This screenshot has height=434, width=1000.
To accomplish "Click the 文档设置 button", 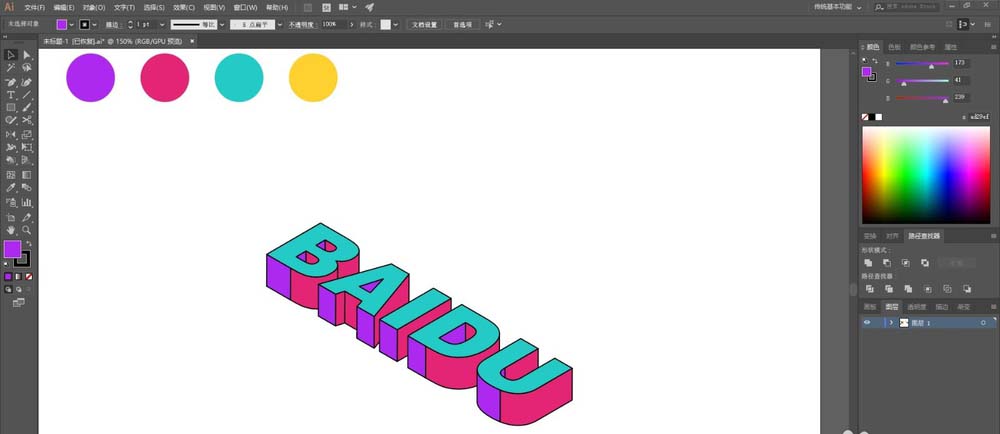I will pyautogui.click(x=424, y=25).
